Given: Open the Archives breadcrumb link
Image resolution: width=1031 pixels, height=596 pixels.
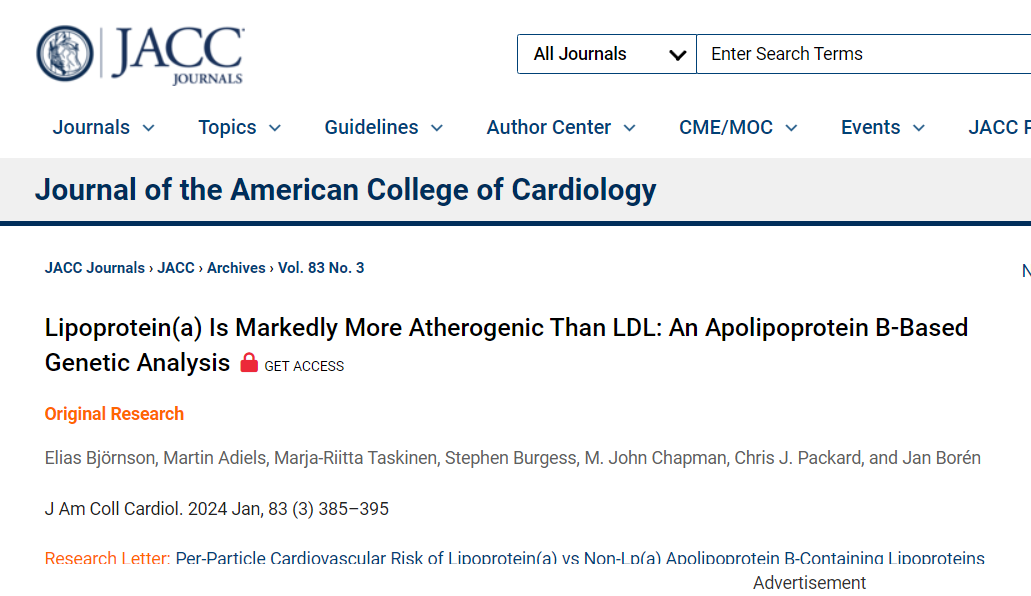Looking at the screenshot, I should click(236, 268).
